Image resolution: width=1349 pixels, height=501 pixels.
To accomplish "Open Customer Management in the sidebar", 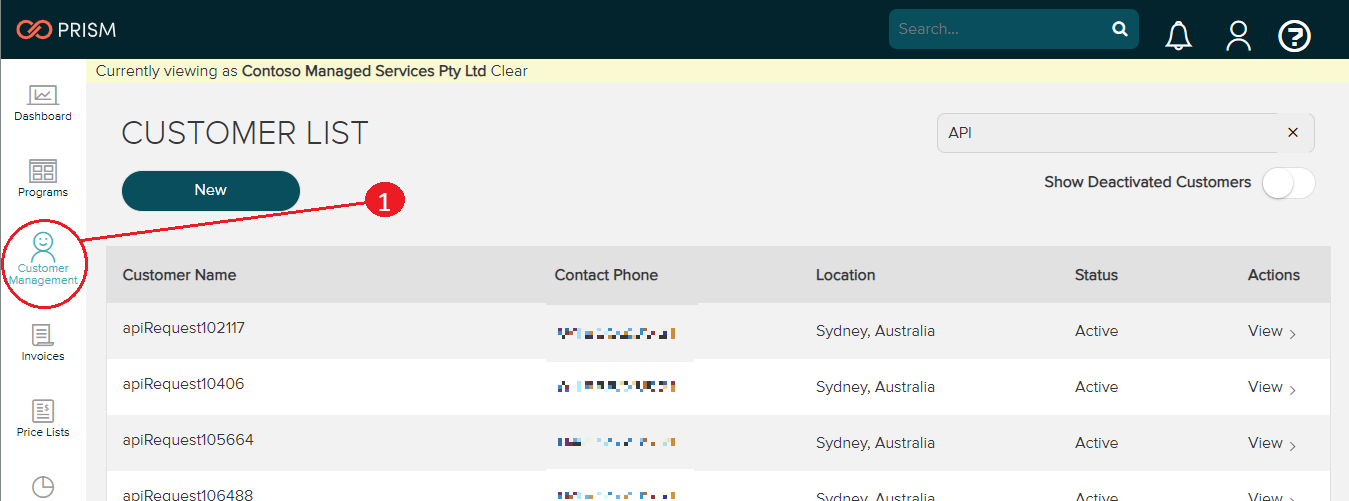I will 43,259.
